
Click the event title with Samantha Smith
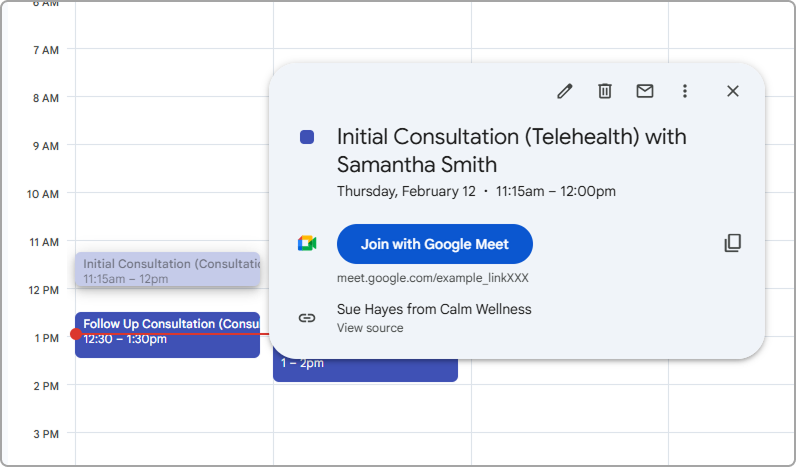[x=511, y=150]
